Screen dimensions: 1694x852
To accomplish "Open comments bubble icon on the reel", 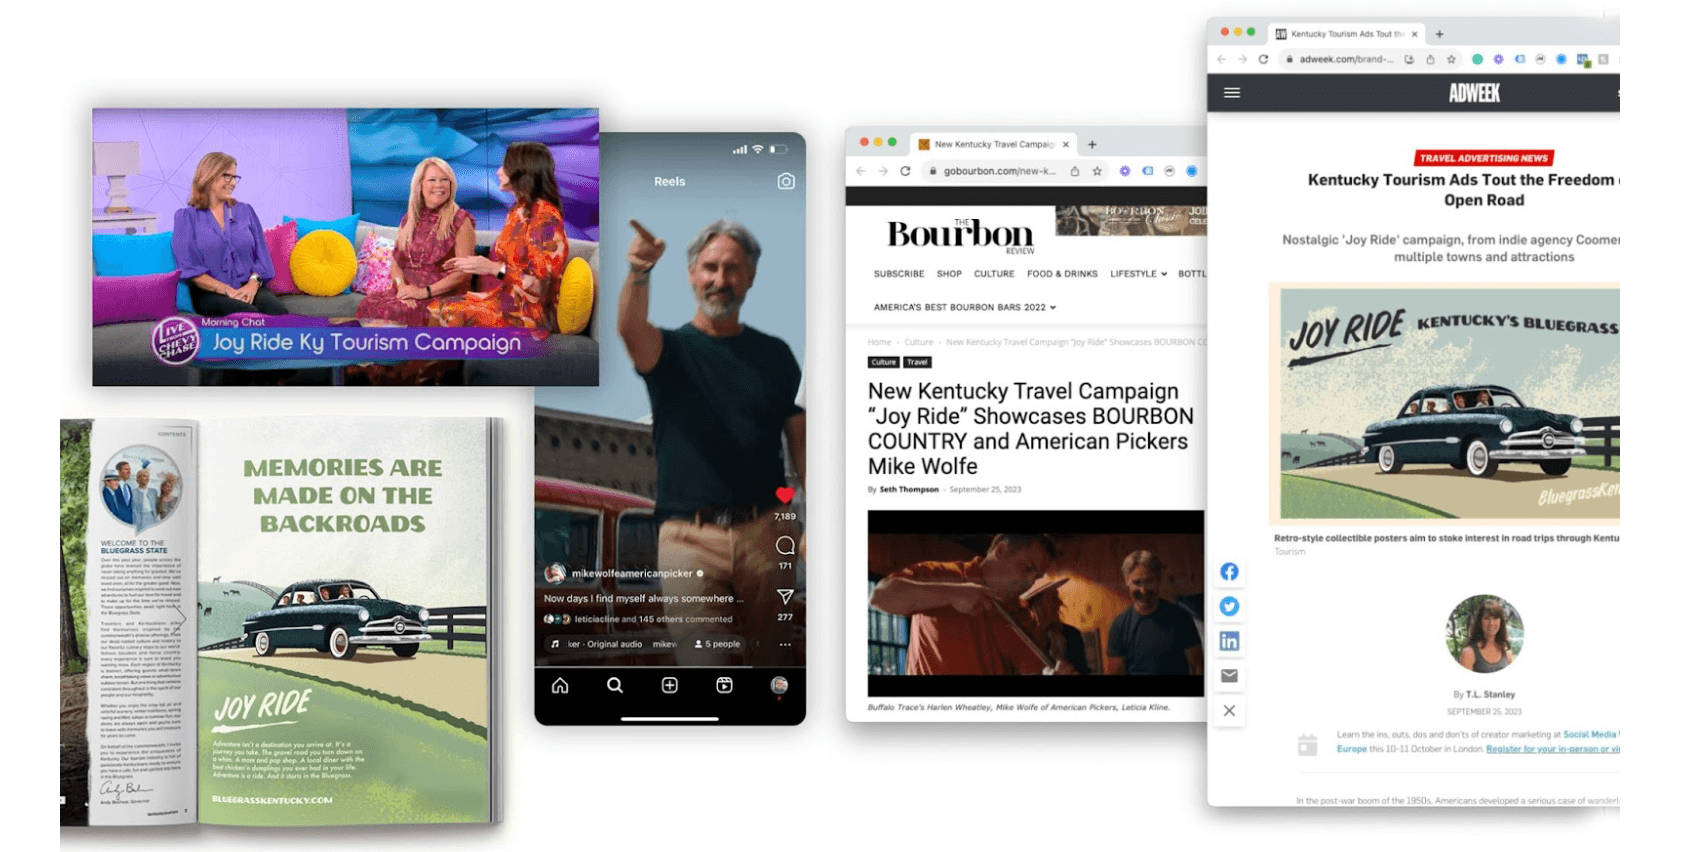I will (785, 545).
